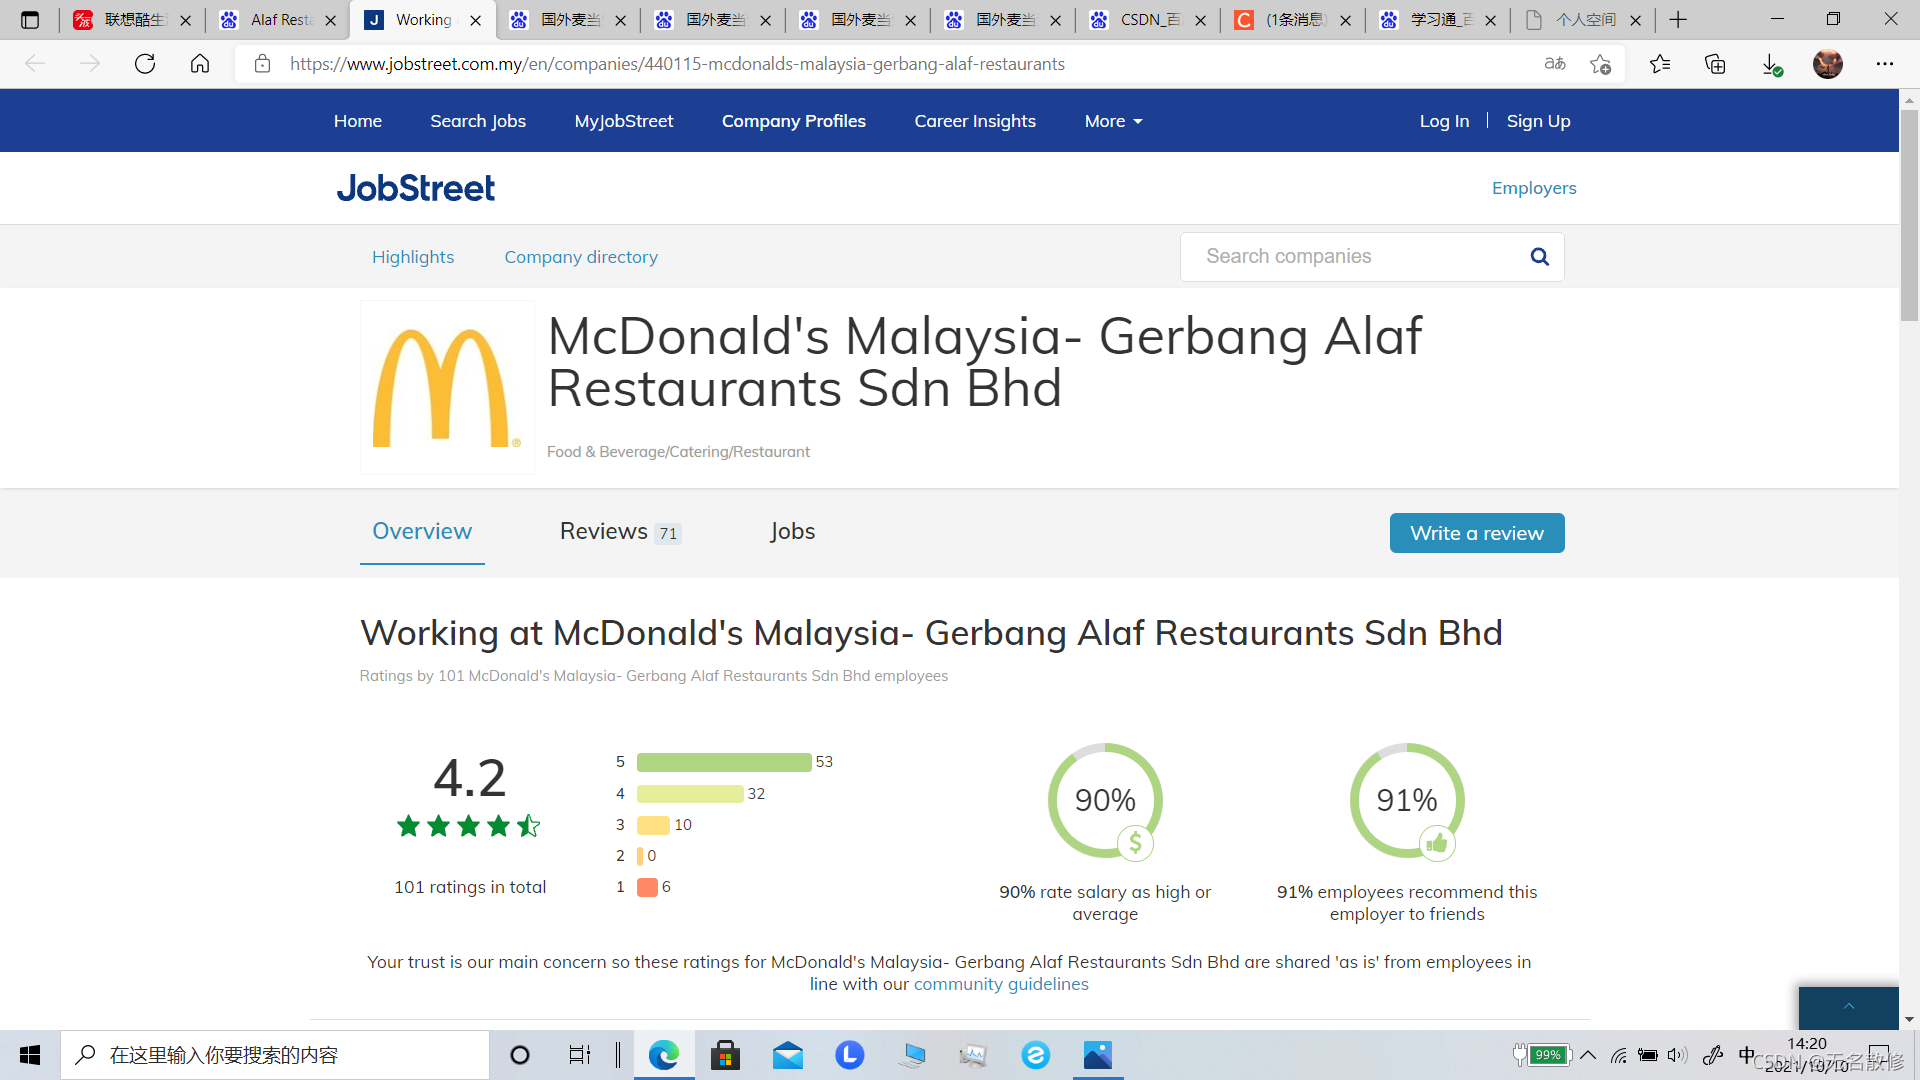Open Company Profiles in navigation bar
The image size is (1920, 1080).
point(793,121)
